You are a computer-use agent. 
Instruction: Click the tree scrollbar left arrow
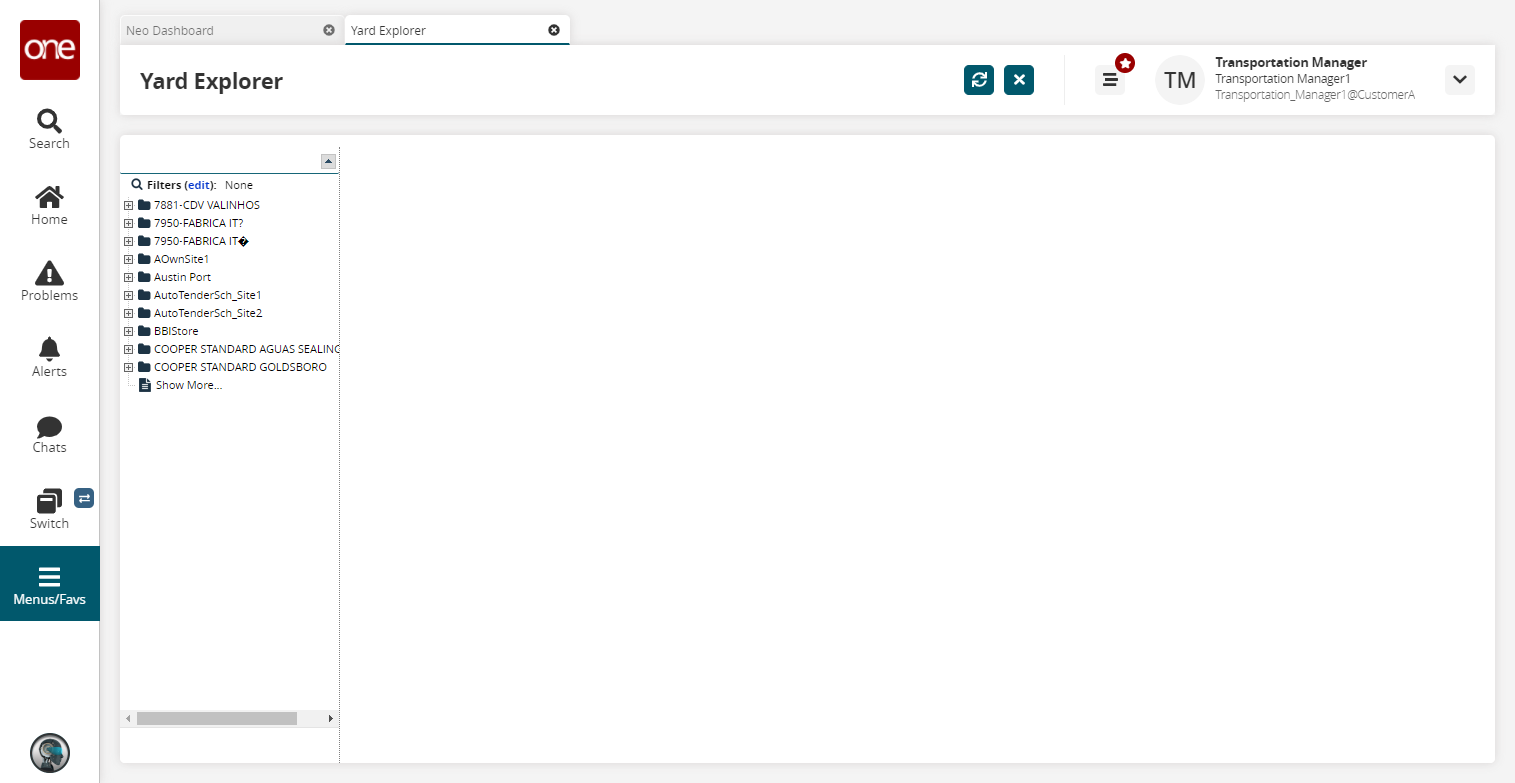(x=127, y=718)
